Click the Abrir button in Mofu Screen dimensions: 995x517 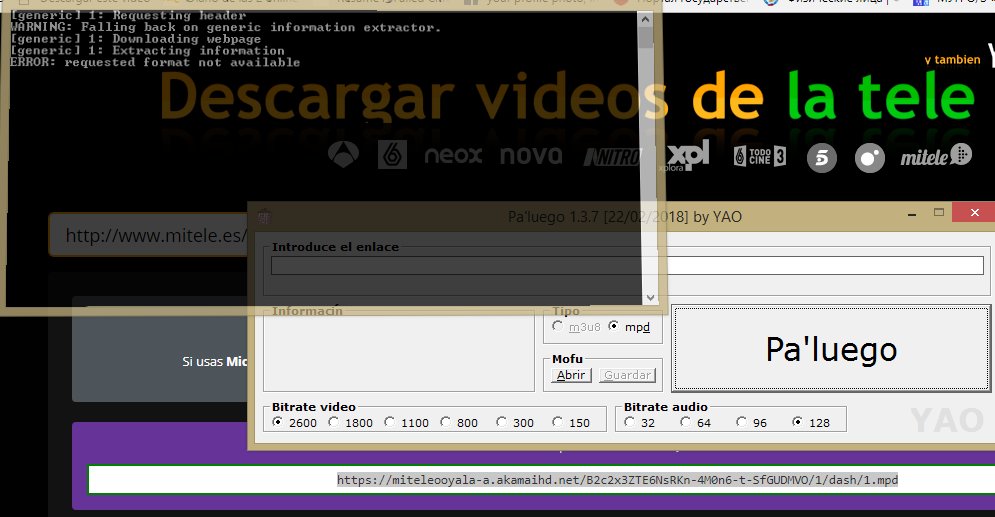571,375
